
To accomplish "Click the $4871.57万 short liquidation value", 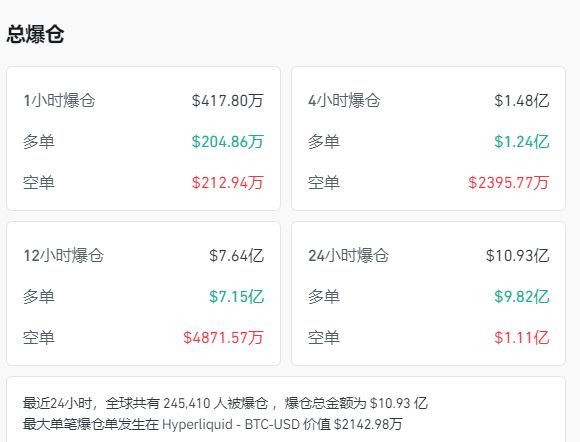I will click(223, 338).
